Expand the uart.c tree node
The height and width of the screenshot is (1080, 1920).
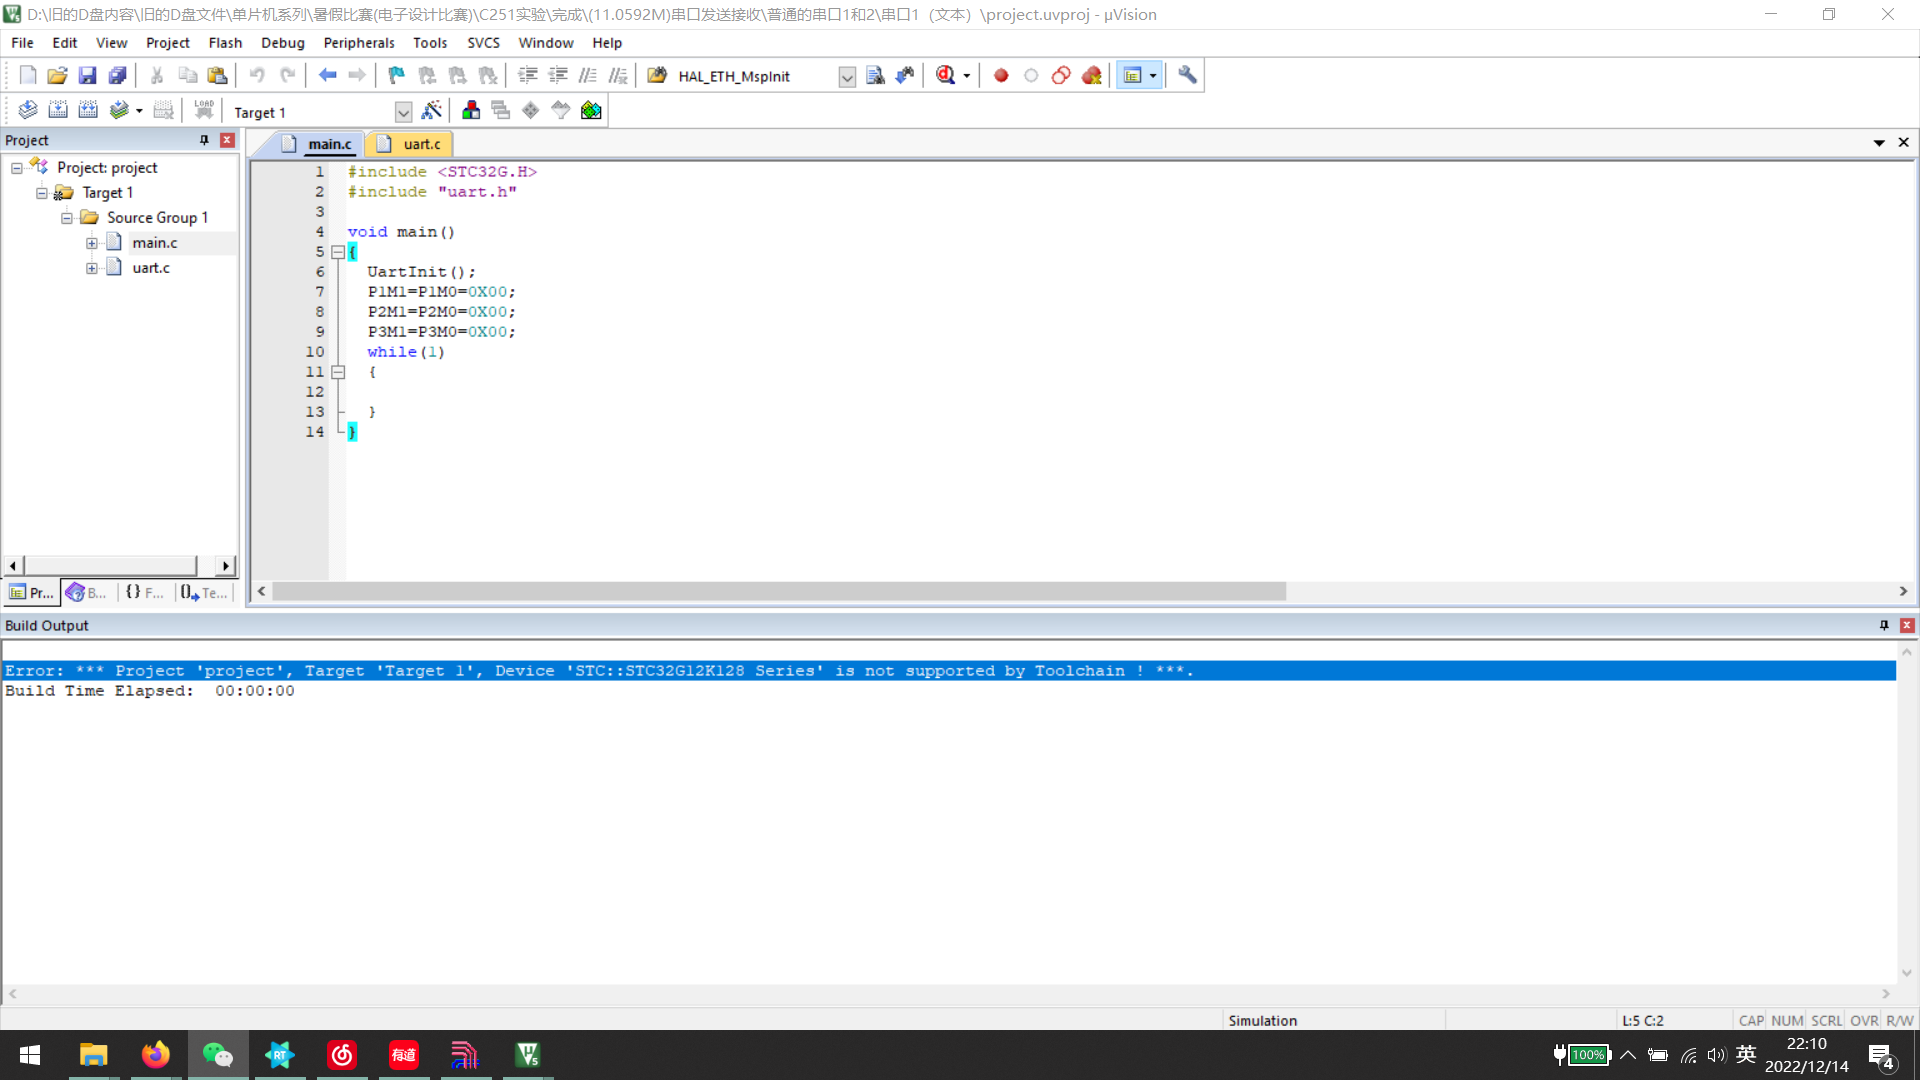pos(92,268)
